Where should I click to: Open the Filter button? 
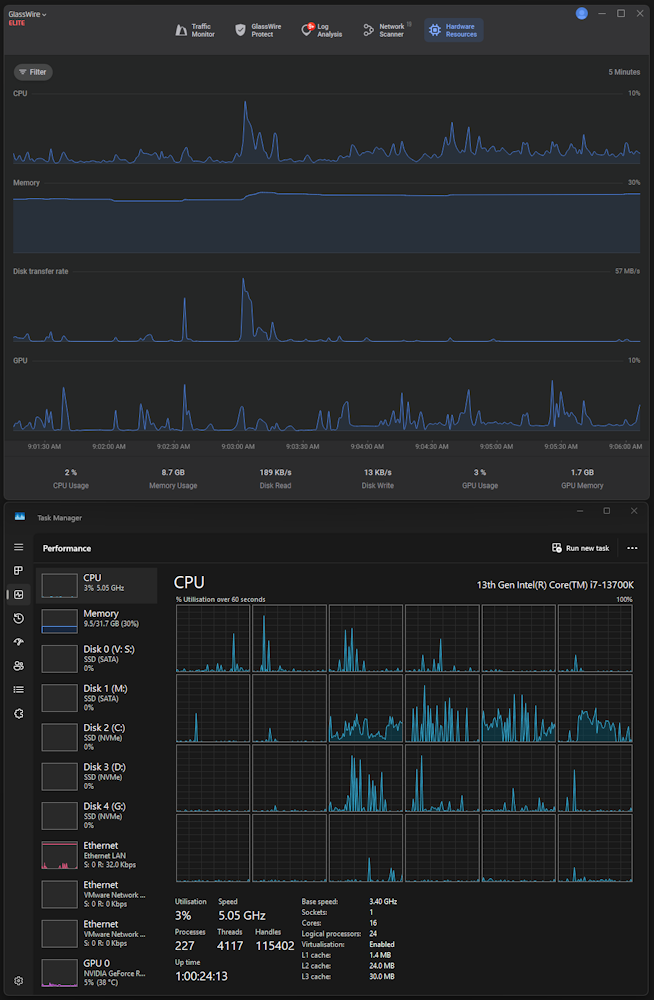[33, 72]
